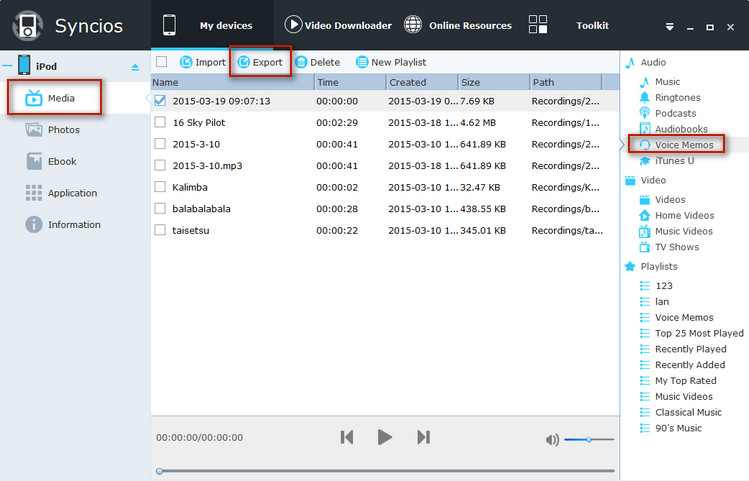This screenshot has height=481, width=749.
Task: Open the Online Resources tab
Action: click(x=457, y=25)
